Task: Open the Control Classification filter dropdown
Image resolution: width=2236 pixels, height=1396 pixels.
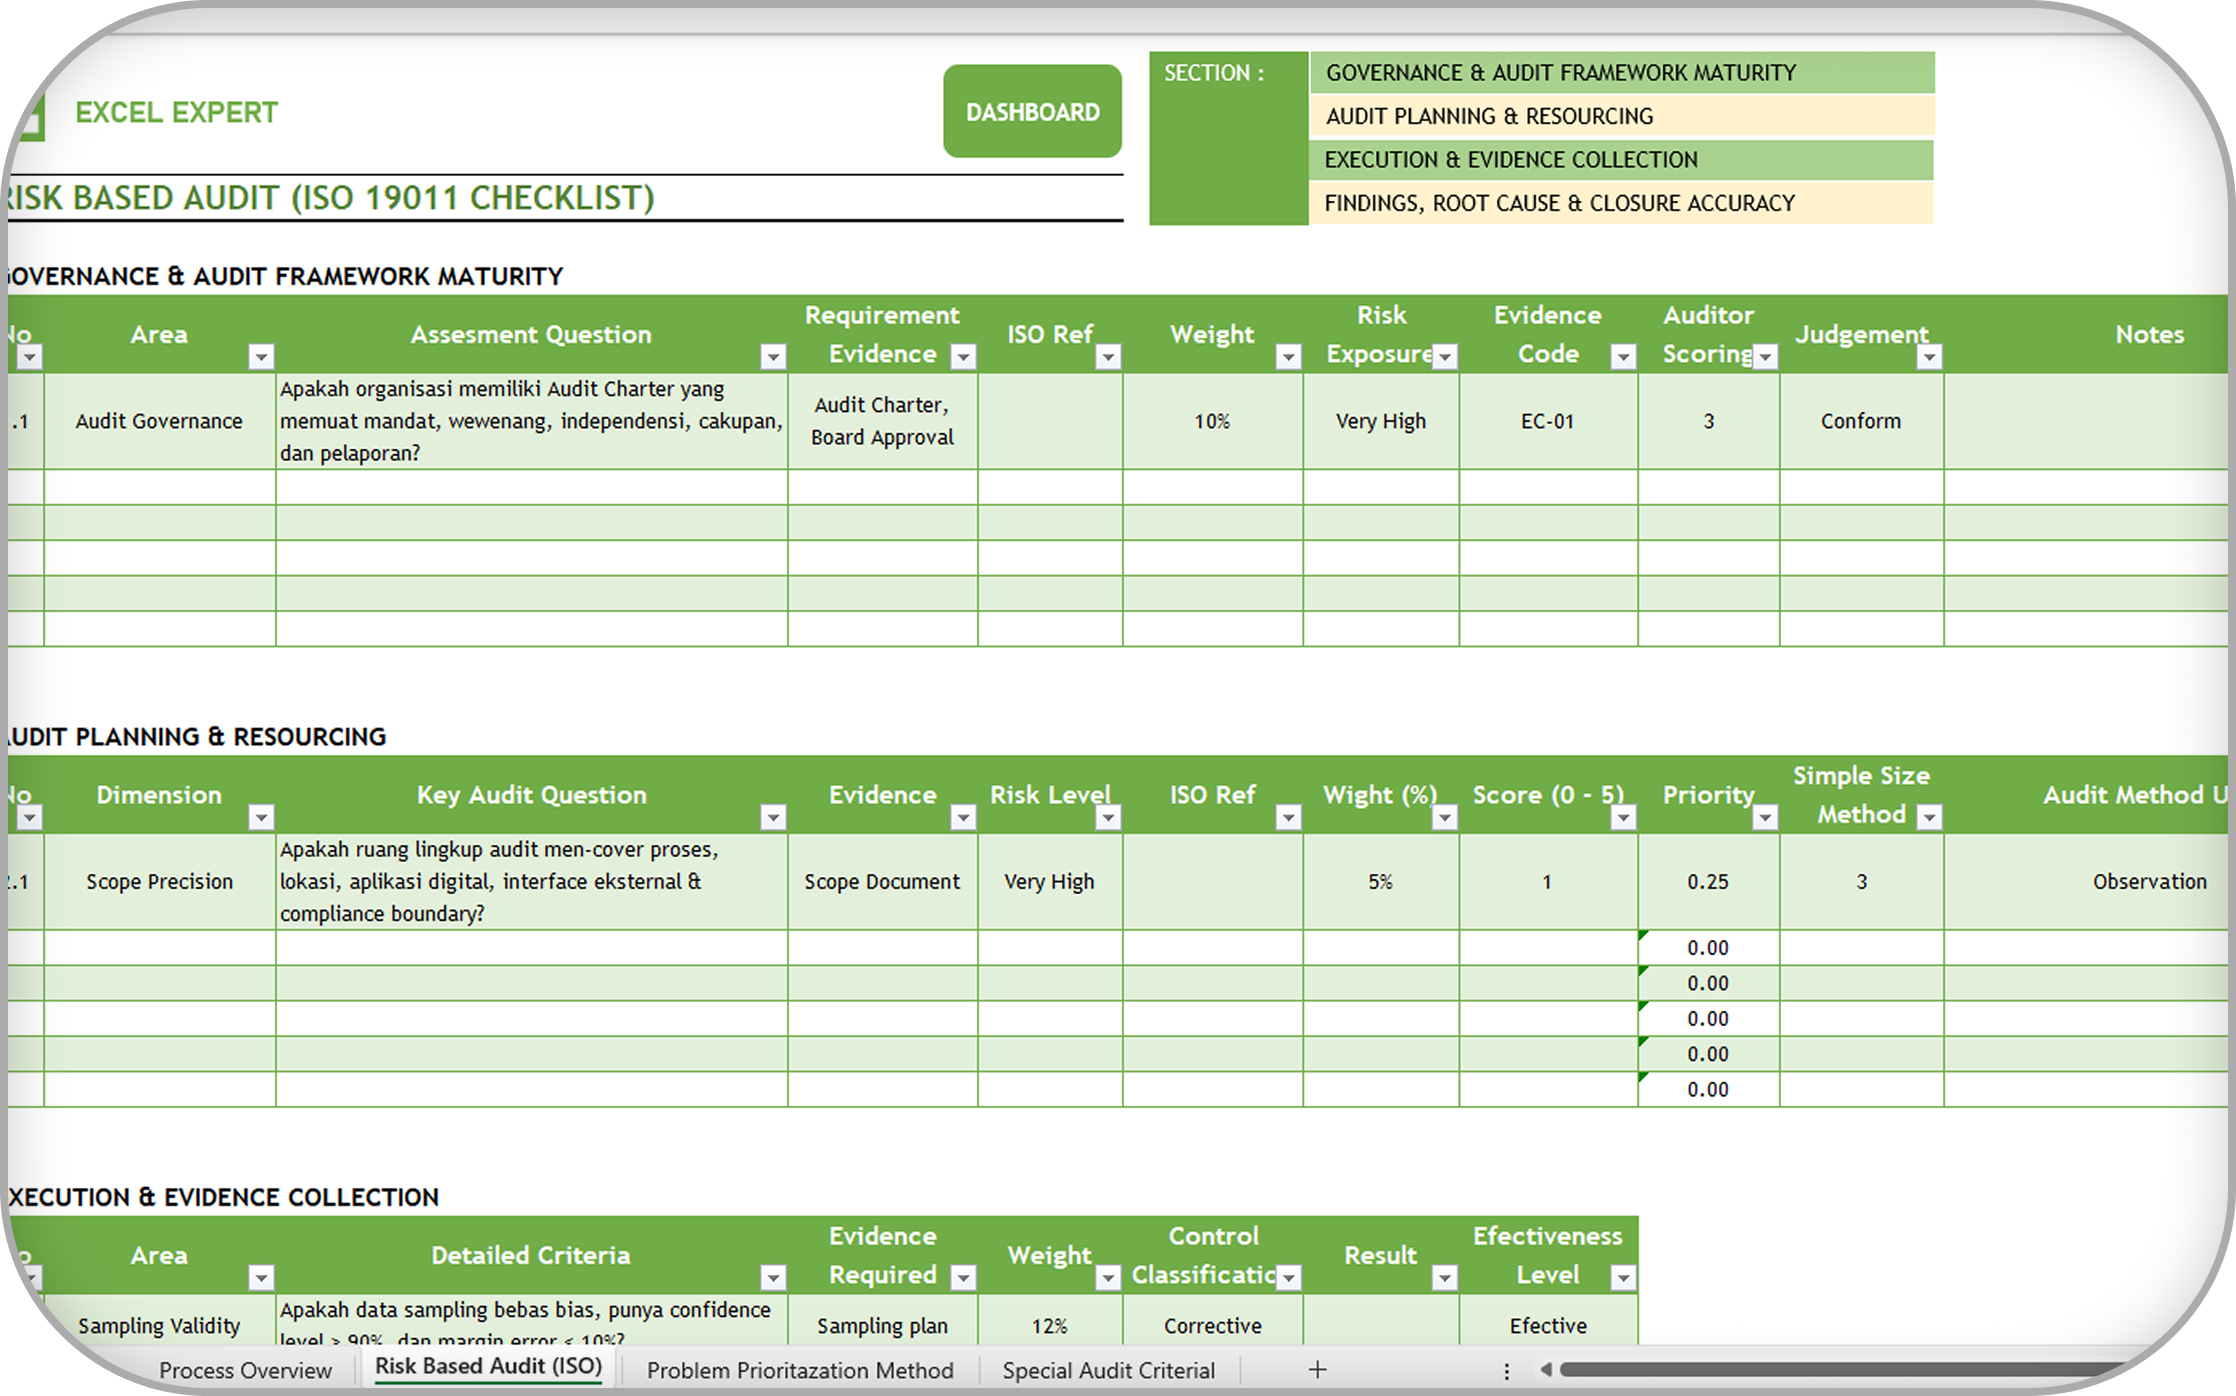Action: [1288, 1278]
